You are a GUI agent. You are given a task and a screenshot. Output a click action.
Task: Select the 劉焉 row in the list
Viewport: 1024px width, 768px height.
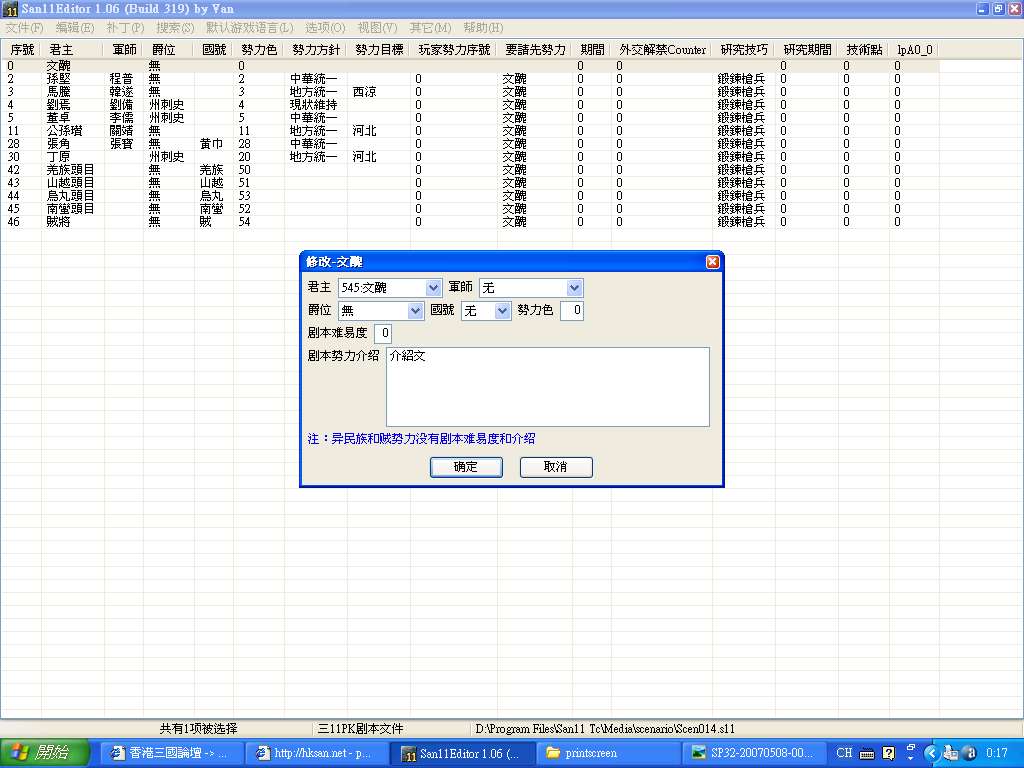click(470, 104)
